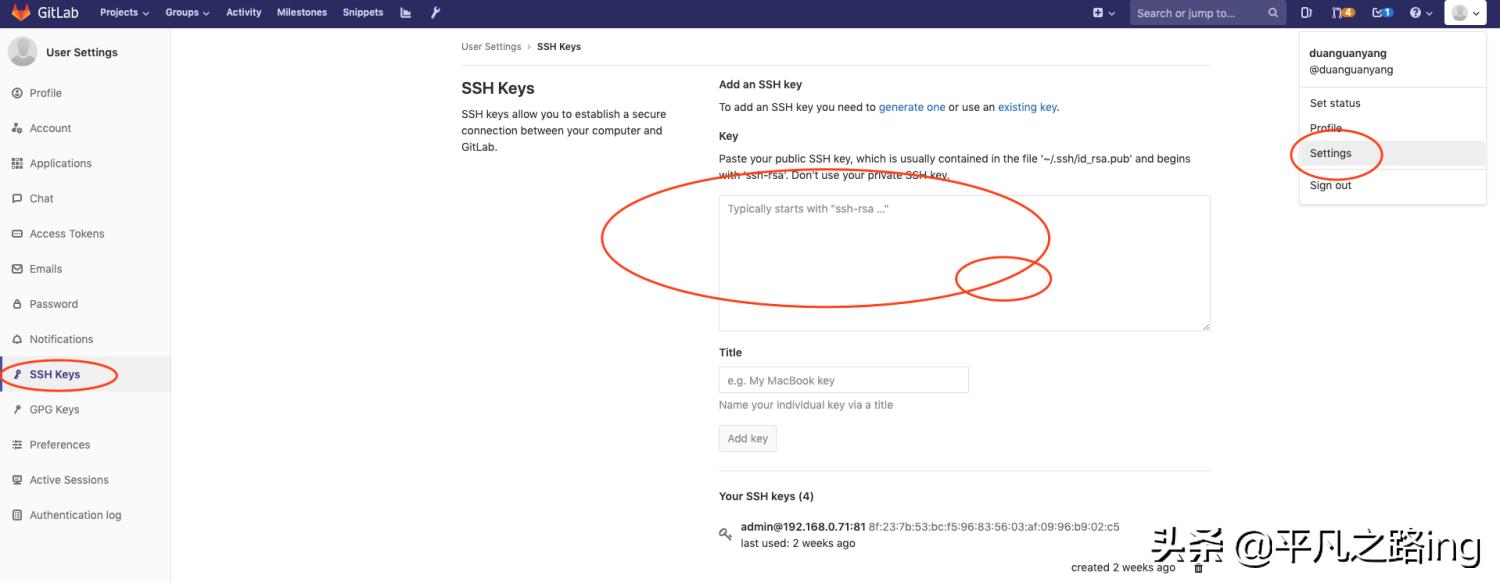
Task: Select Settings in the user menu
Action: coord(1330,153)
